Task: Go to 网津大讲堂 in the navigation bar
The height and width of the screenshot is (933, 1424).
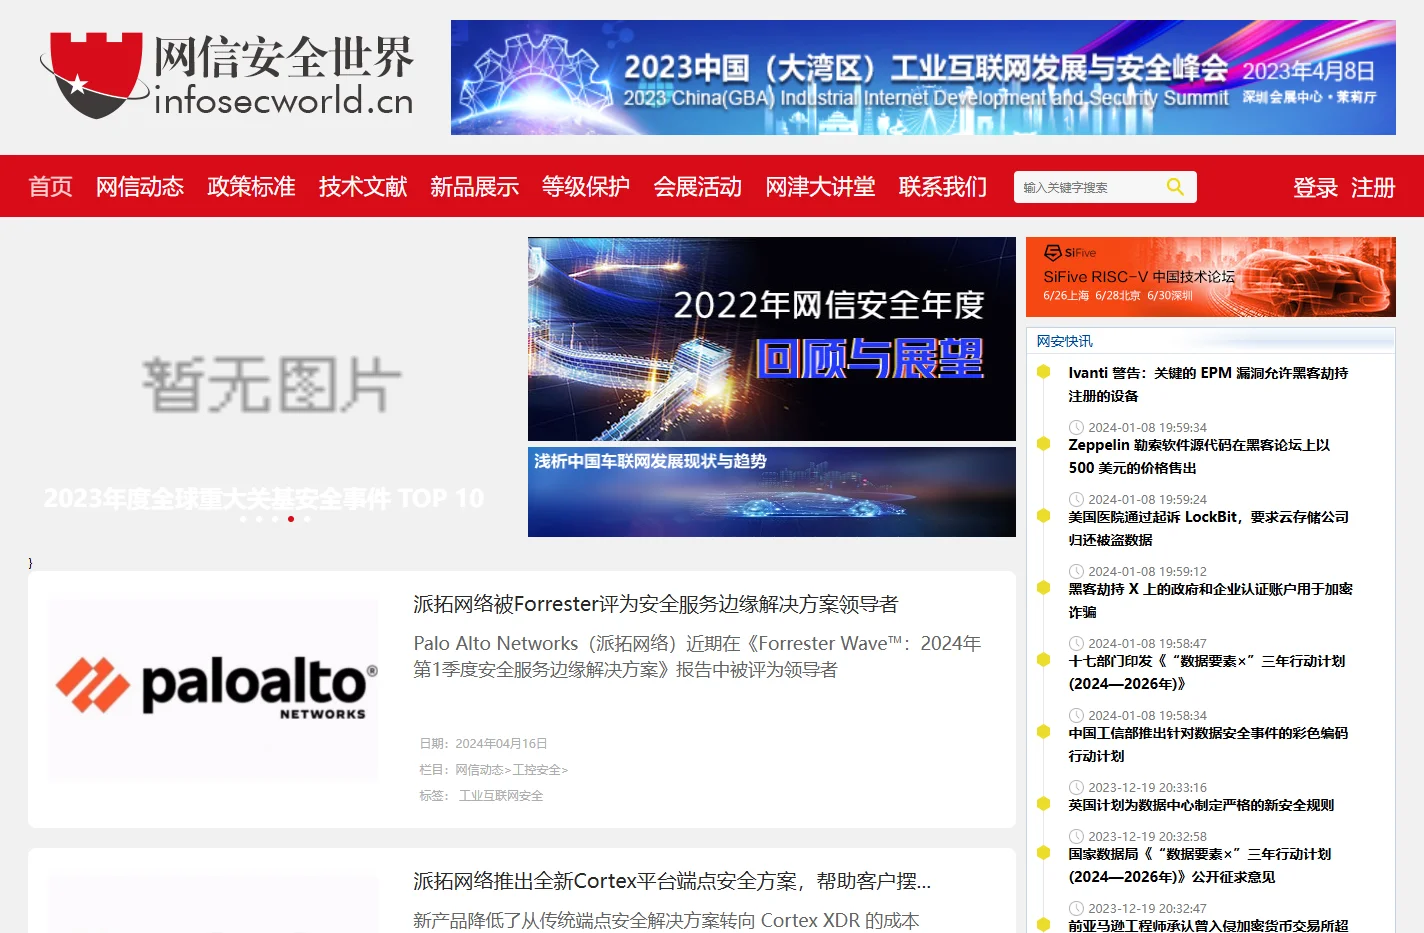Action: 820,187
